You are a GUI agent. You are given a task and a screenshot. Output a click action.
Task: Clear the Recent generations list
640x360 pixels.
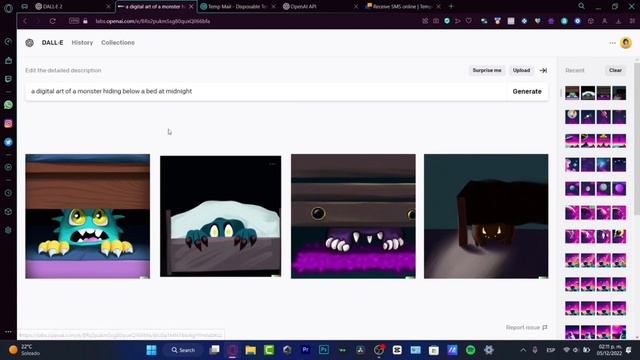pyautogui.click(x=615, y=70)
